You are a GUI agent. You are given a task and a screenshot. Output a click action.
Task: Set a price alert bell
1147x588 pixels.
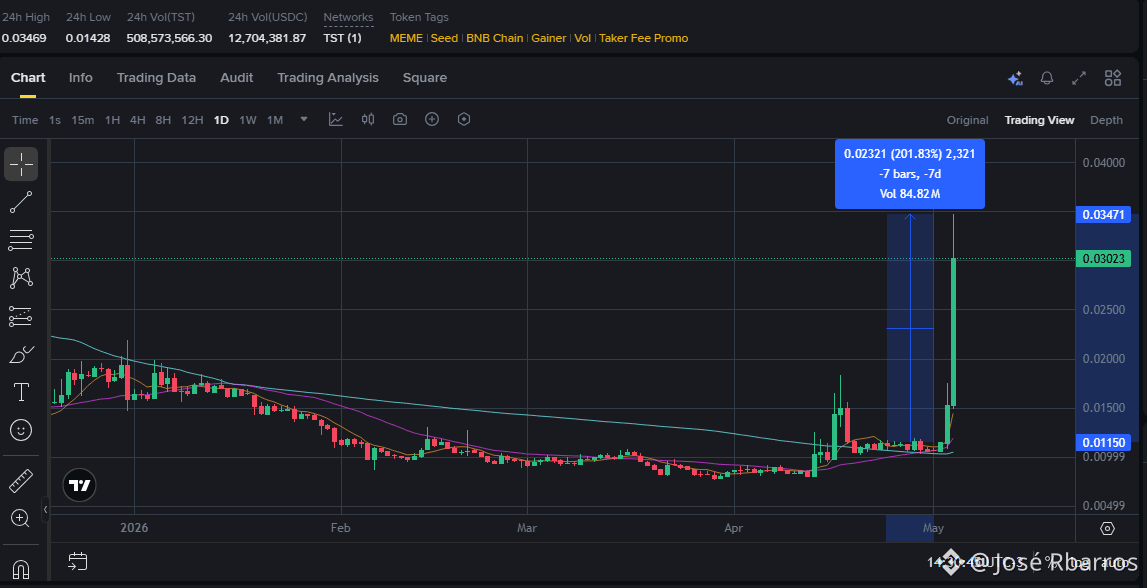(1047, 78)
